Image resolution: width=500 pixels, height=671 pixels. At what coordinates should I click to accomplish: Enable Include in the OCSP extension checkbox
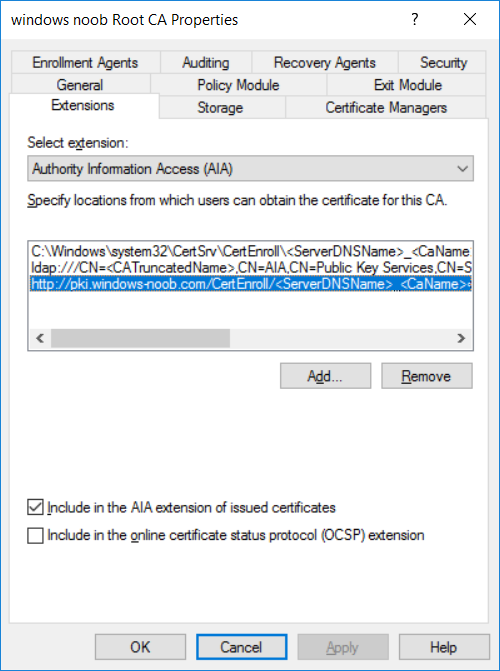click(x=36, y=535)
